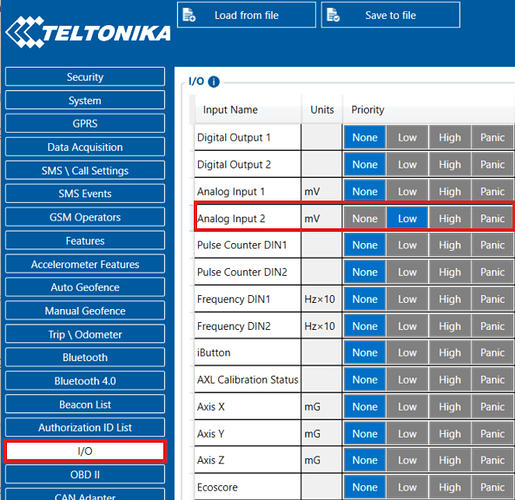Set Digital Output 1 priority to Low
This screenshot has height=500, width=515.
[407, 137]
